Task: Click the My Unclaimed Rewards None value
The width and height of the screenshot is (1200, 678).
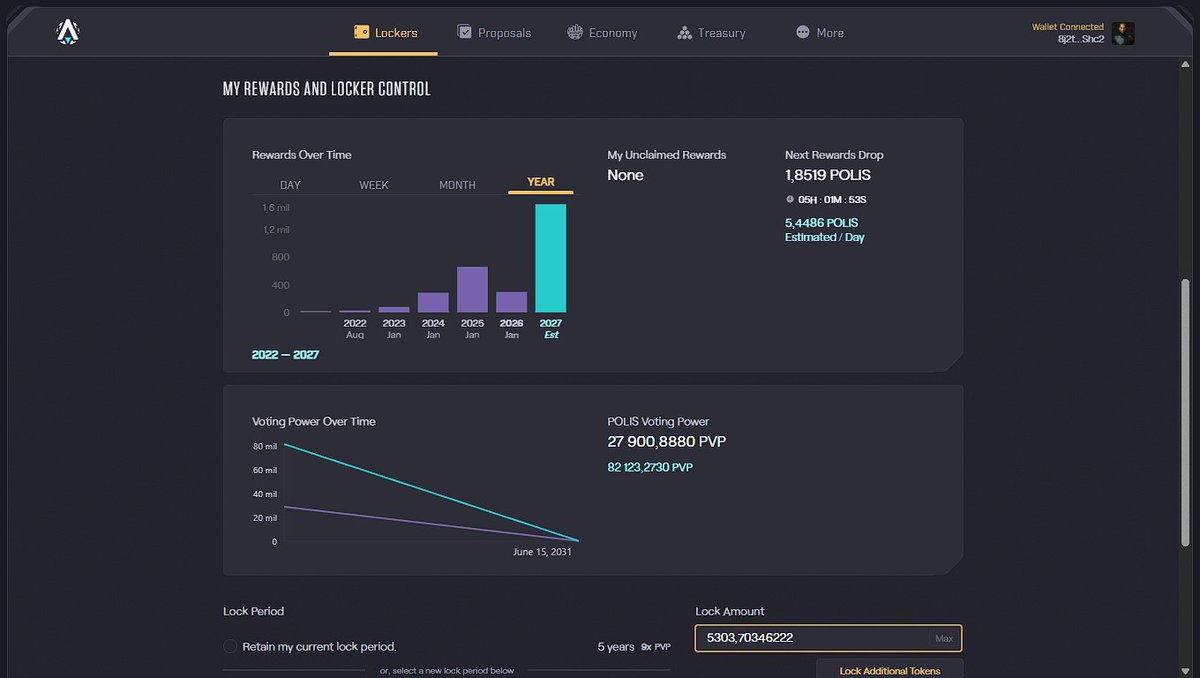Action: pos(625,175)
